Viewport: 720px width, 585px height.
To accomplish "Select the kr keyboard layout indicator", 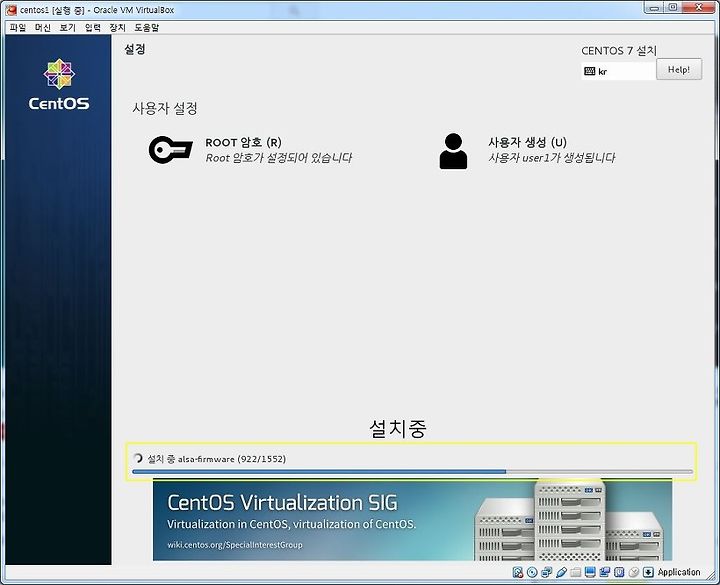I will pyautogui.click(x=618, y=71).
